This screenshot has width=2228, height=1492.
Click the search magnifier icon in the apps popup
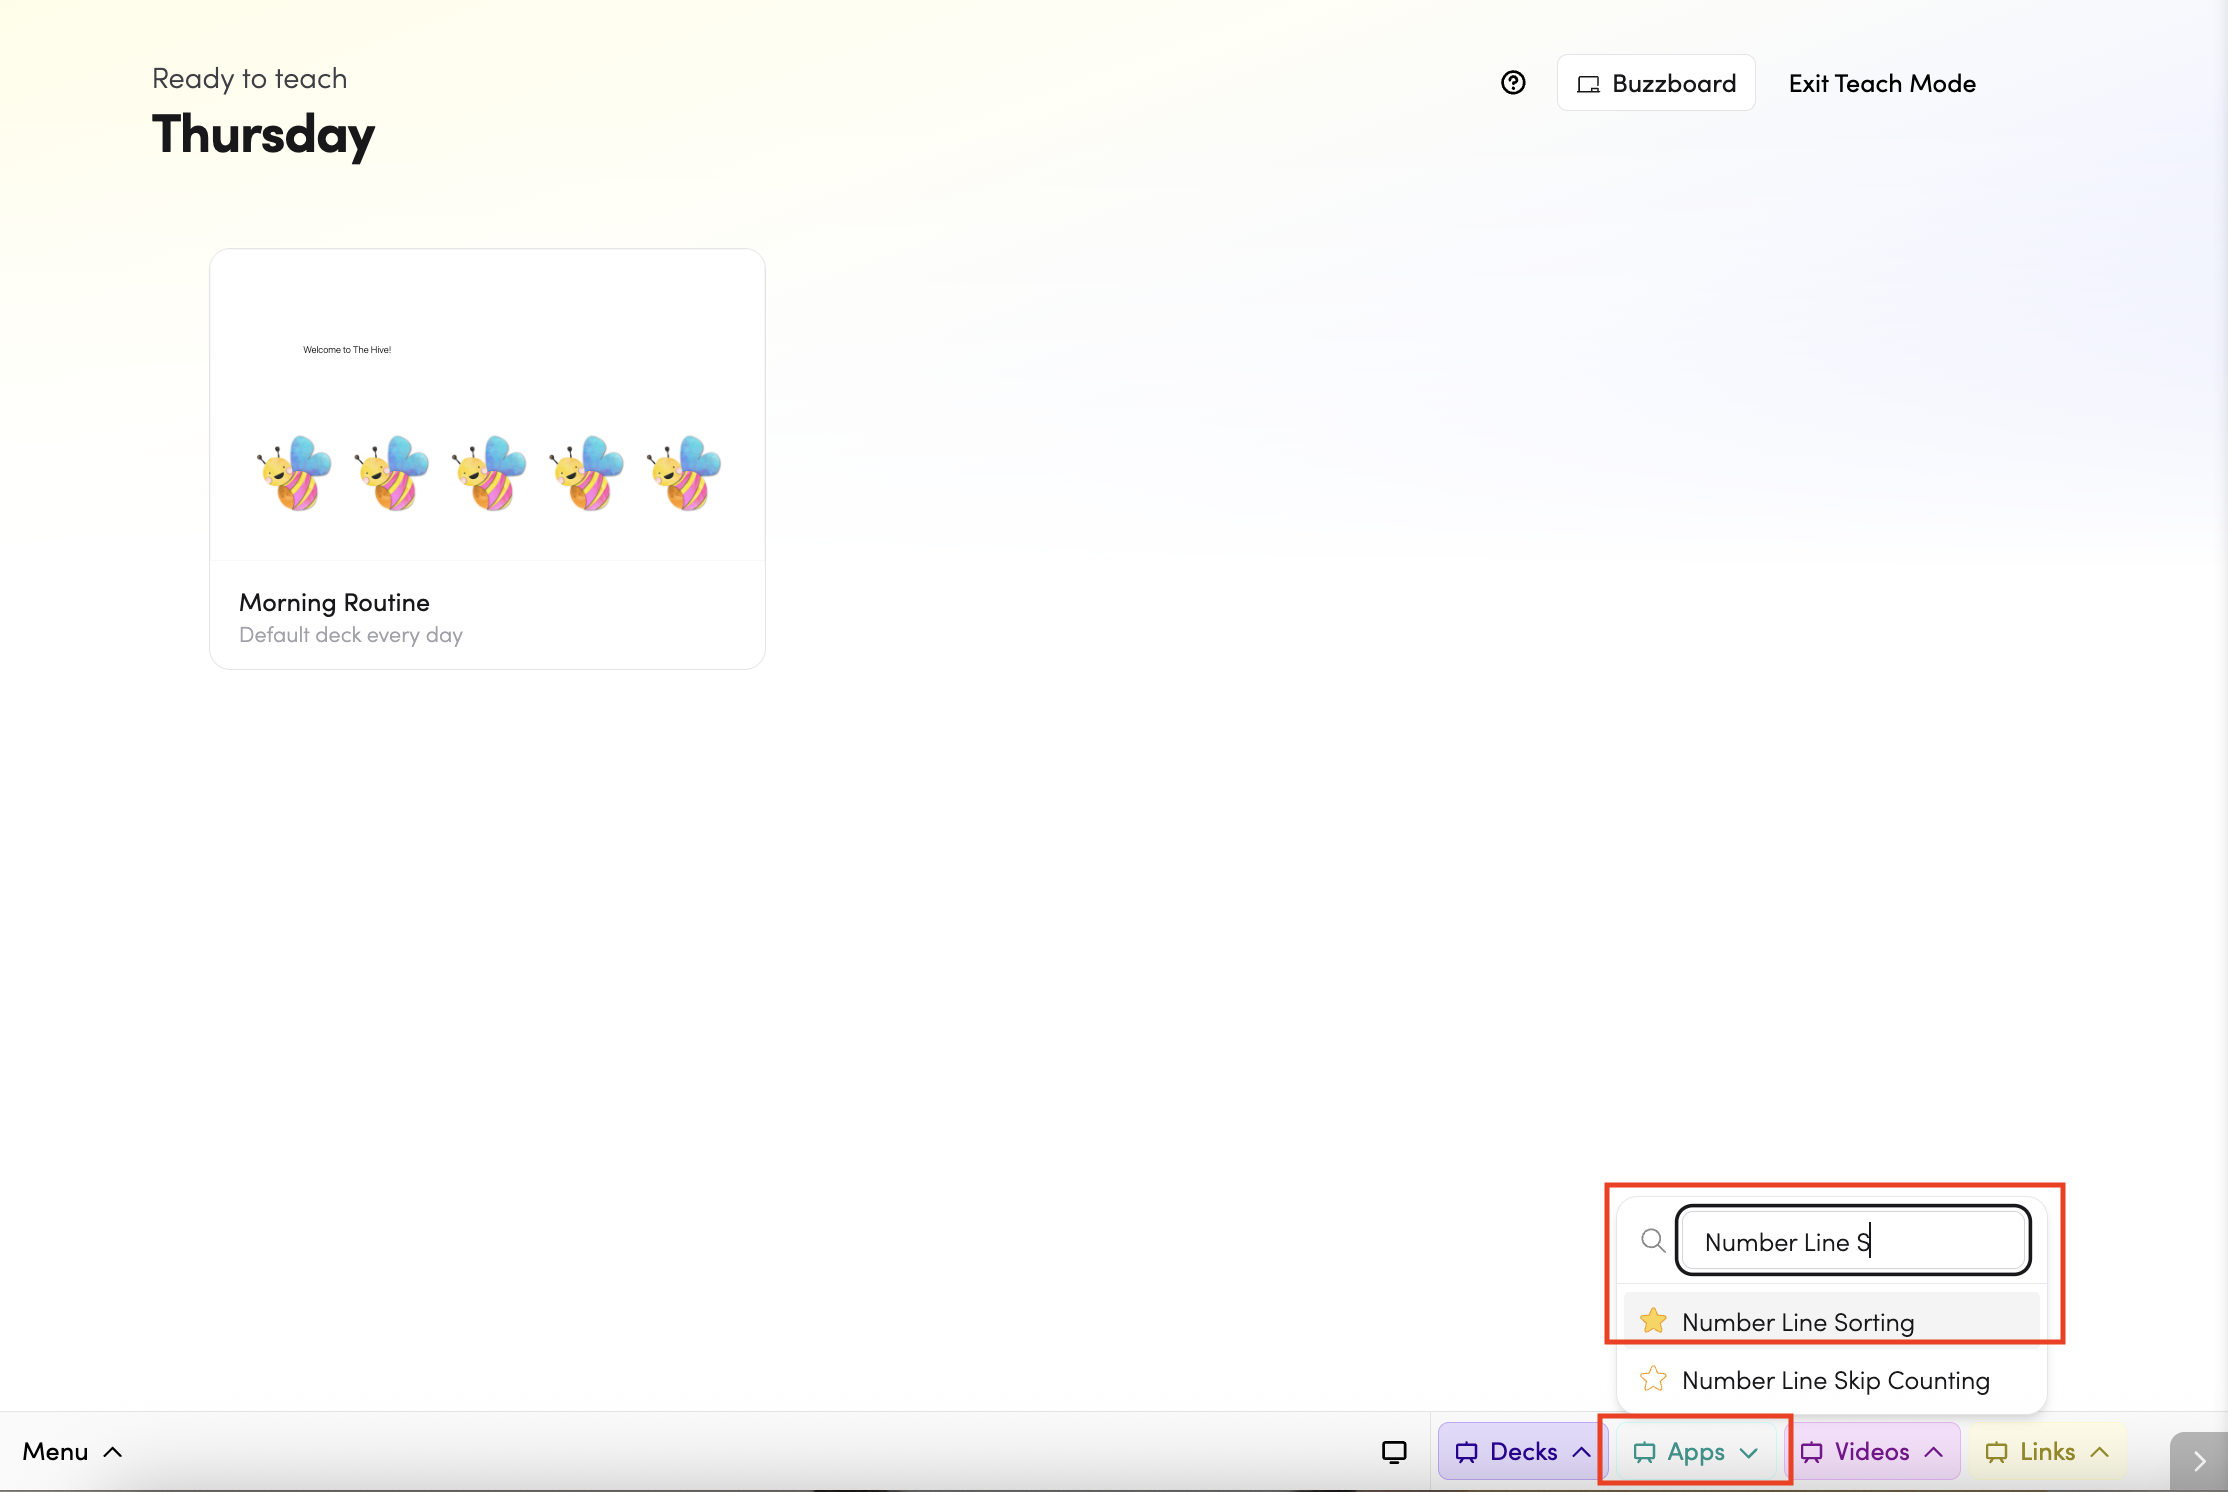[1653, 1241]
